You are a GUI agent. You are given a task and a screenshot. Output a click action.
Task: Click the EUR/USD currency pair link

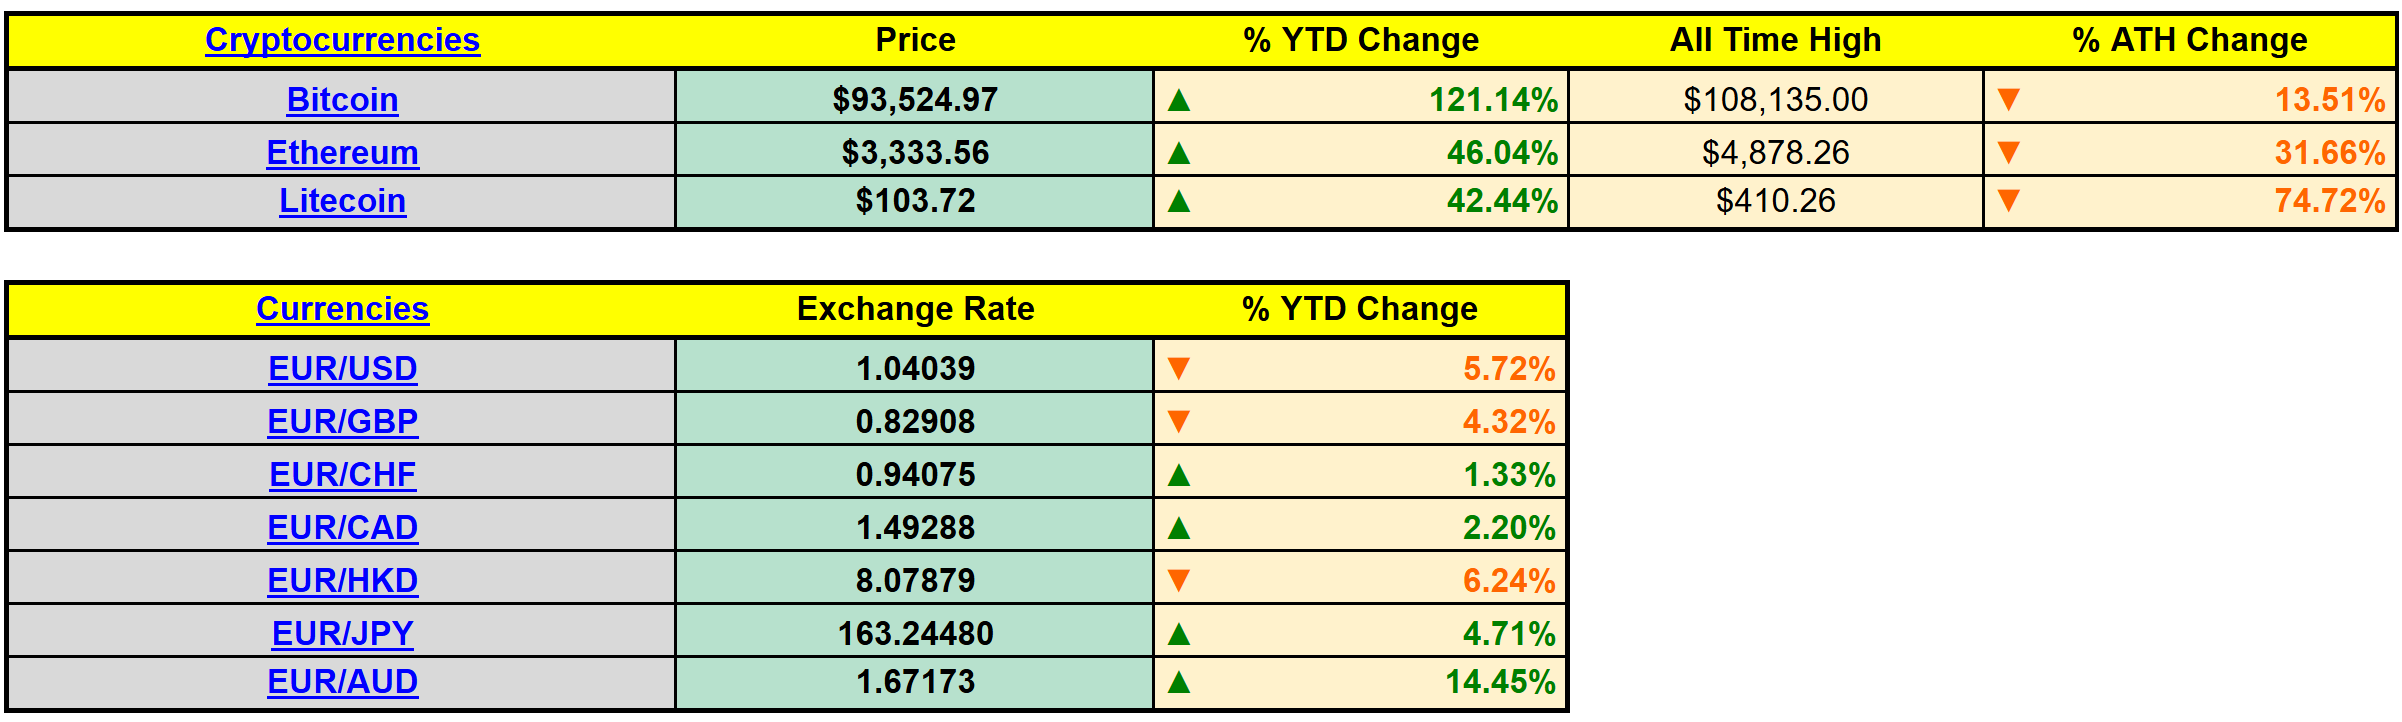(x=342, y=369)
